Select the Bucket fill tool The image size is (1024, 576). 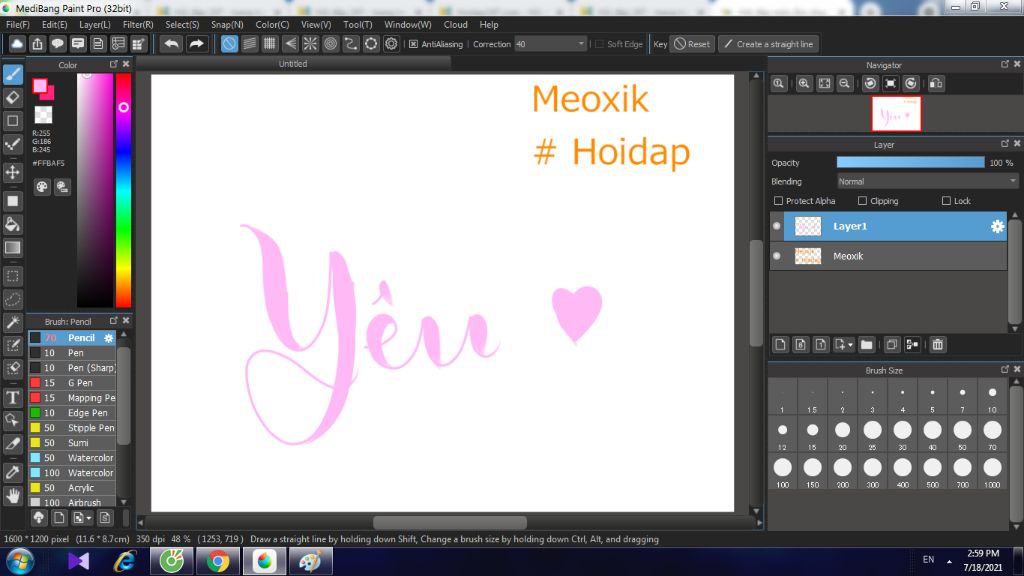[x=12, y=225]
